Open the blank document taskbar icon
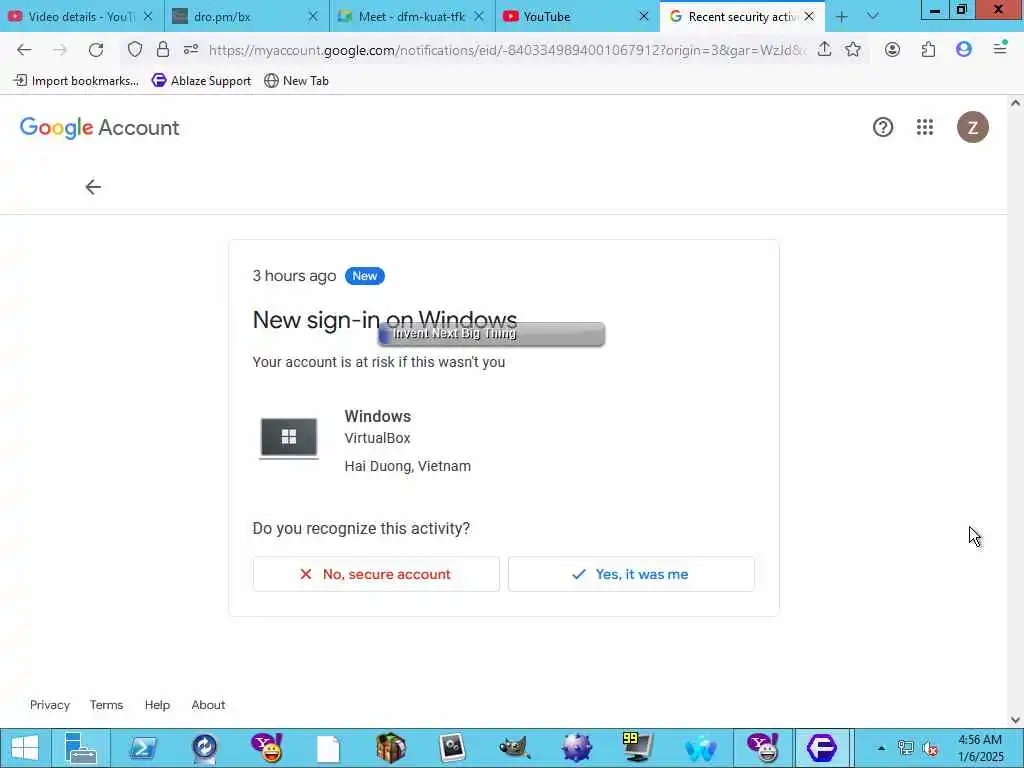The width and height of the screenshot is (1024, 768). coord(328,748)
